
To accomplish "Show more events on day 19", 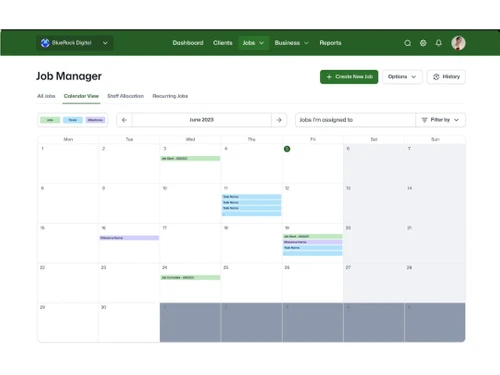I will click(x=313, y=253).
